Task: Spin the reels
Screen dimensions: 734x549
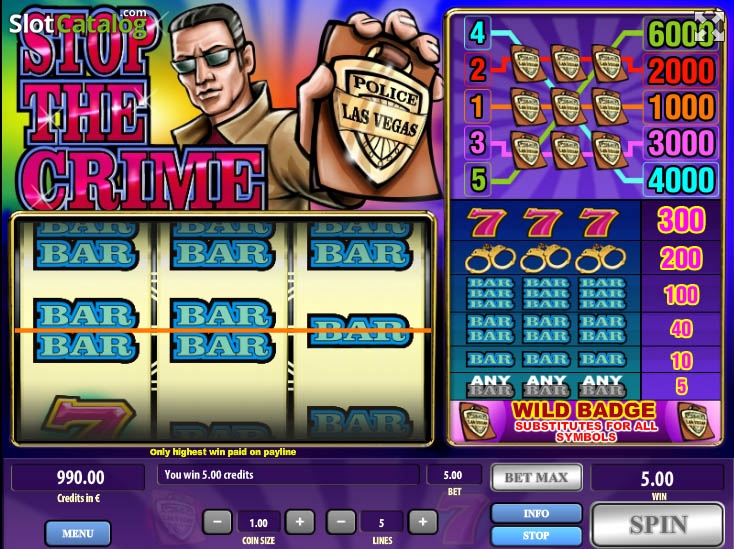Action: (x=658, y=524)
